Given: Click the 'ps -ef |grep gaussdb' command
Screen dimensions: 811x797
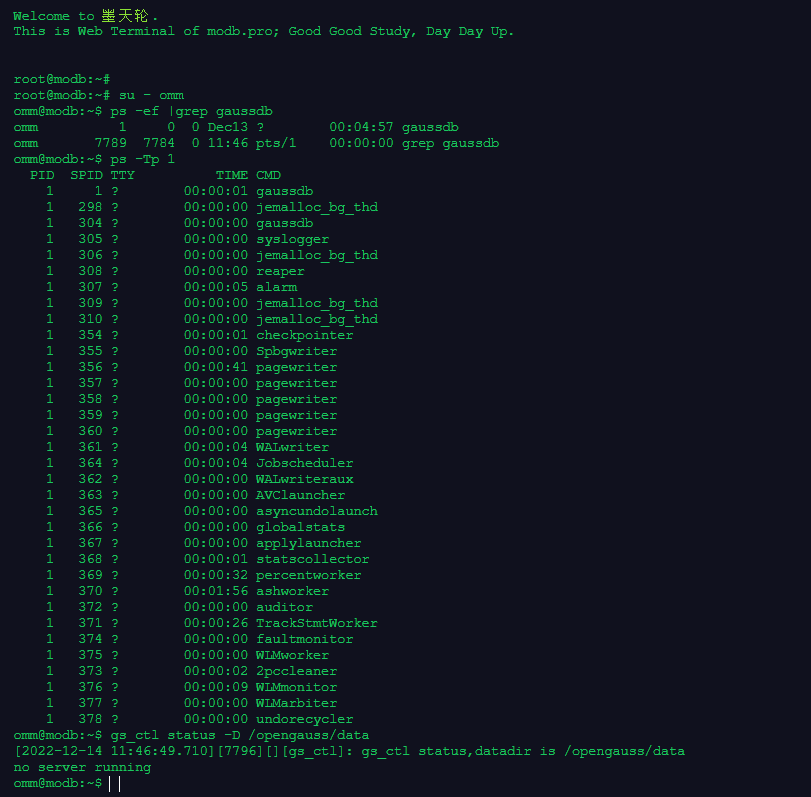Looking at the screenshot, I should point(191,111).
